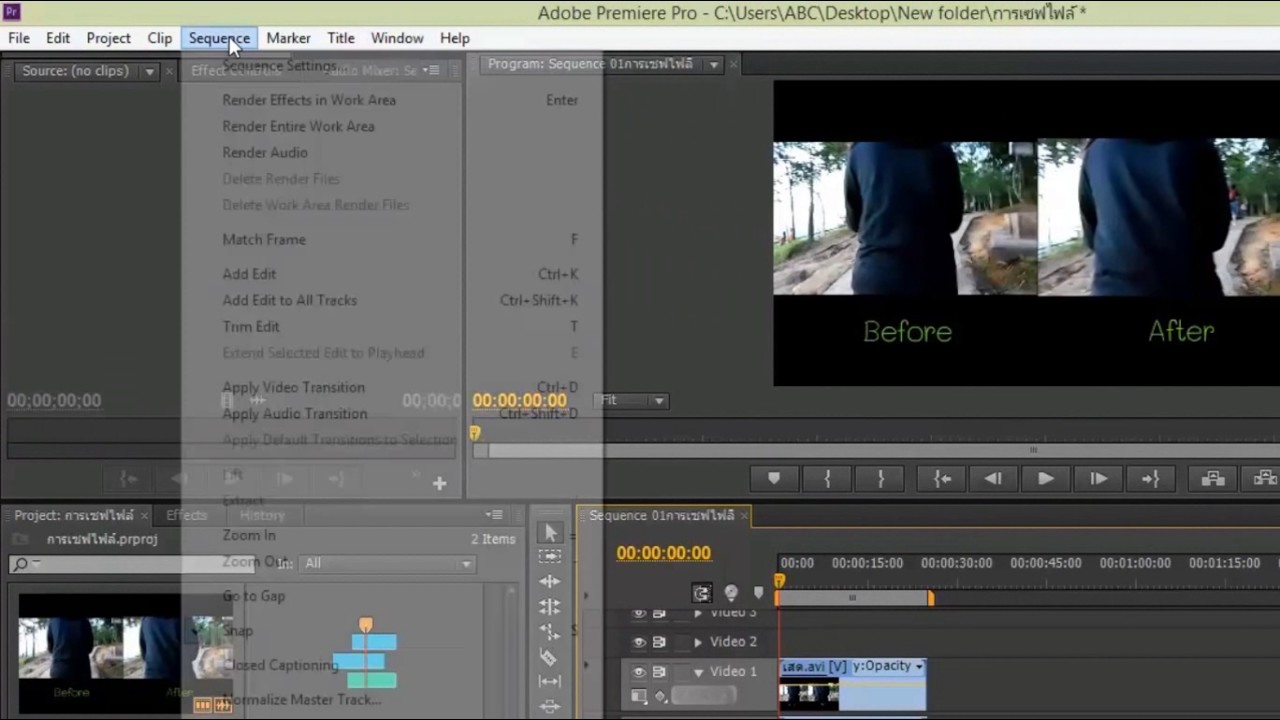The height and width of the screenshot is (720, 1280).
Task: Click Show Keyframes icon on Video 1
Action: (x=660, y=696)
